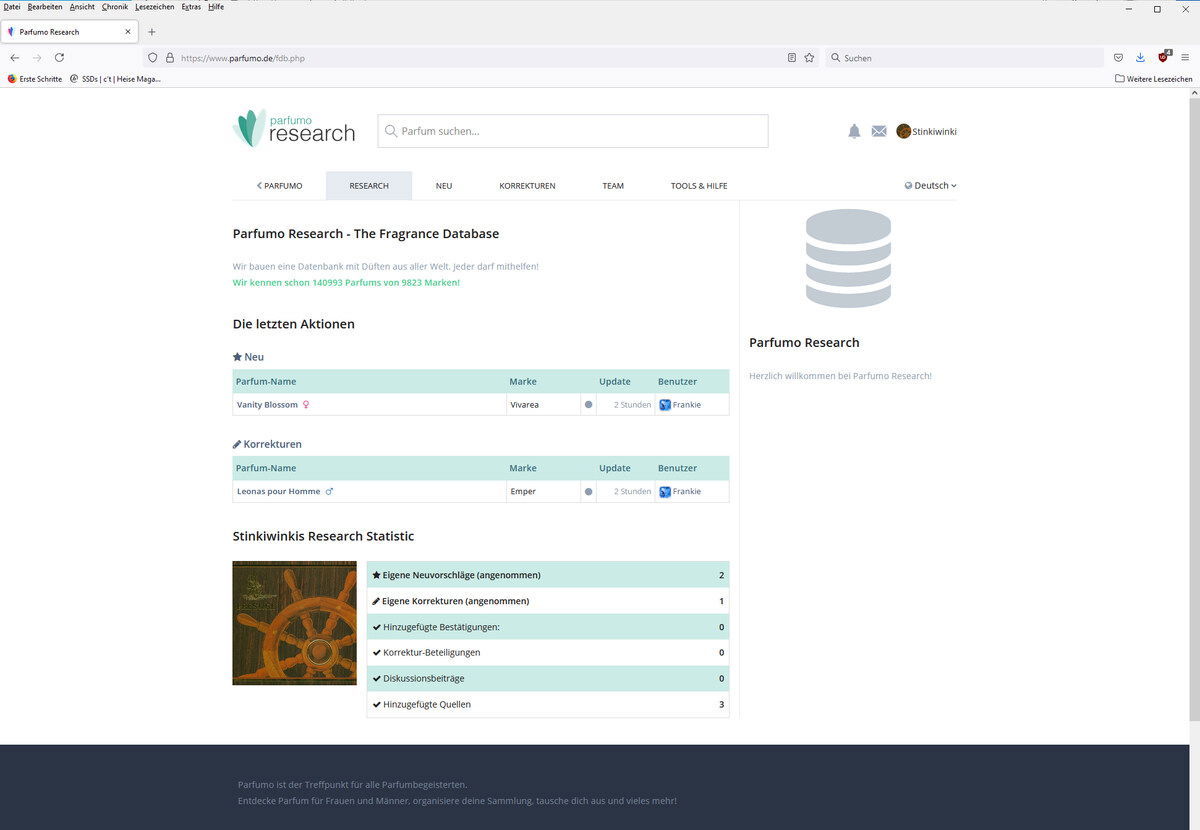Open the Leonas pour Homme perfume link

click(x=278, y=492)
